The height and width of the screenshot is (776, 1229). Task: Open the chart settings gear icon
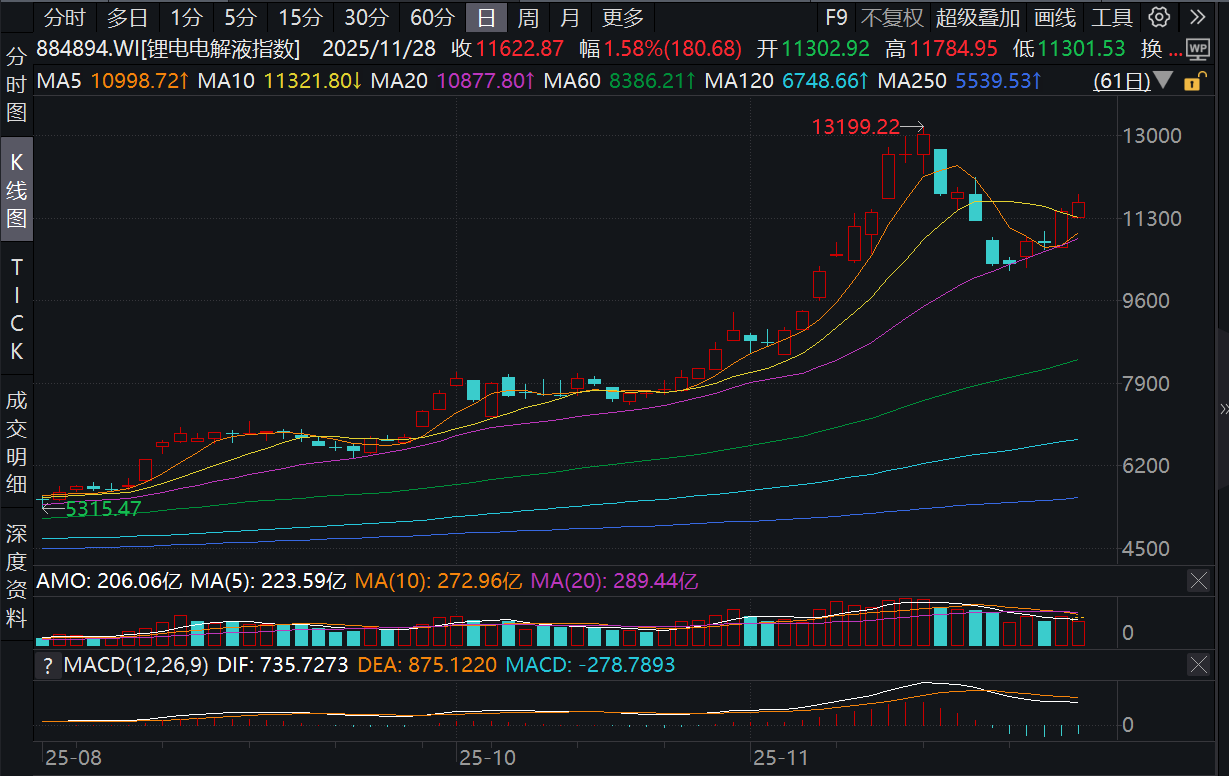coord(1159,17)
